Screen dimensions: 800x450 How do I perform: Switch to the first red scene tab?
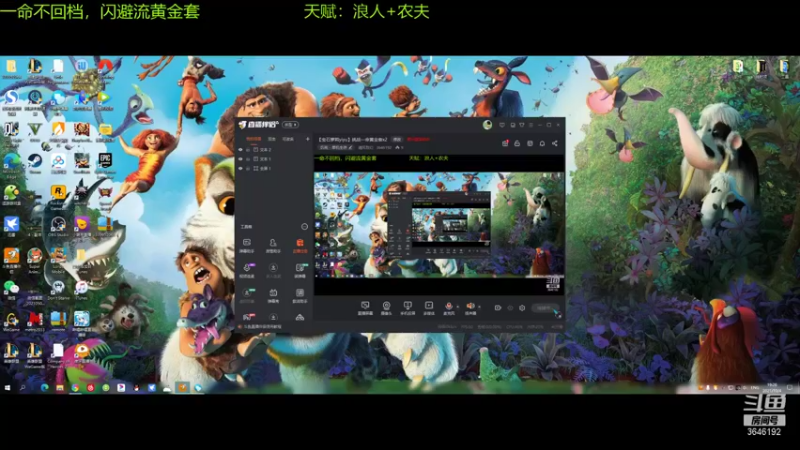click(254, 139)
